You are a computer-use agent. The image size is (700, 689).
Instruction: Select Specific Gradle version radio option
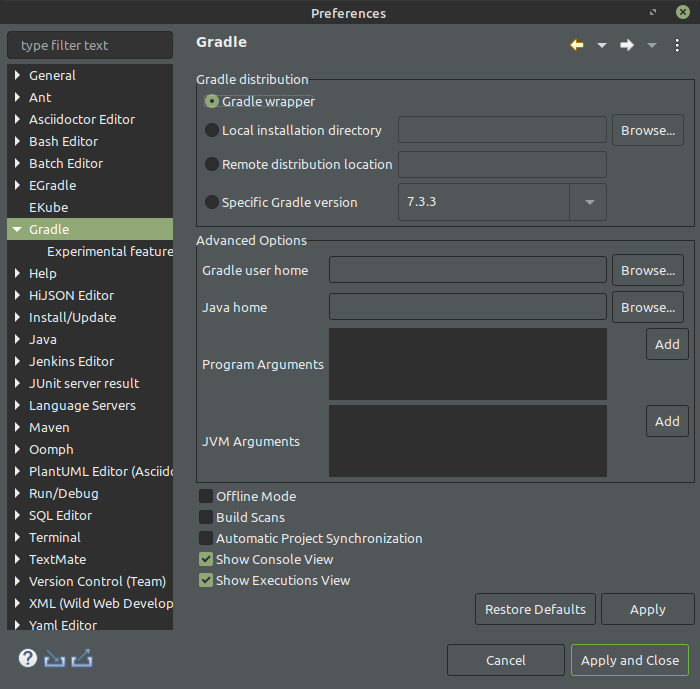tap(212, 202)
